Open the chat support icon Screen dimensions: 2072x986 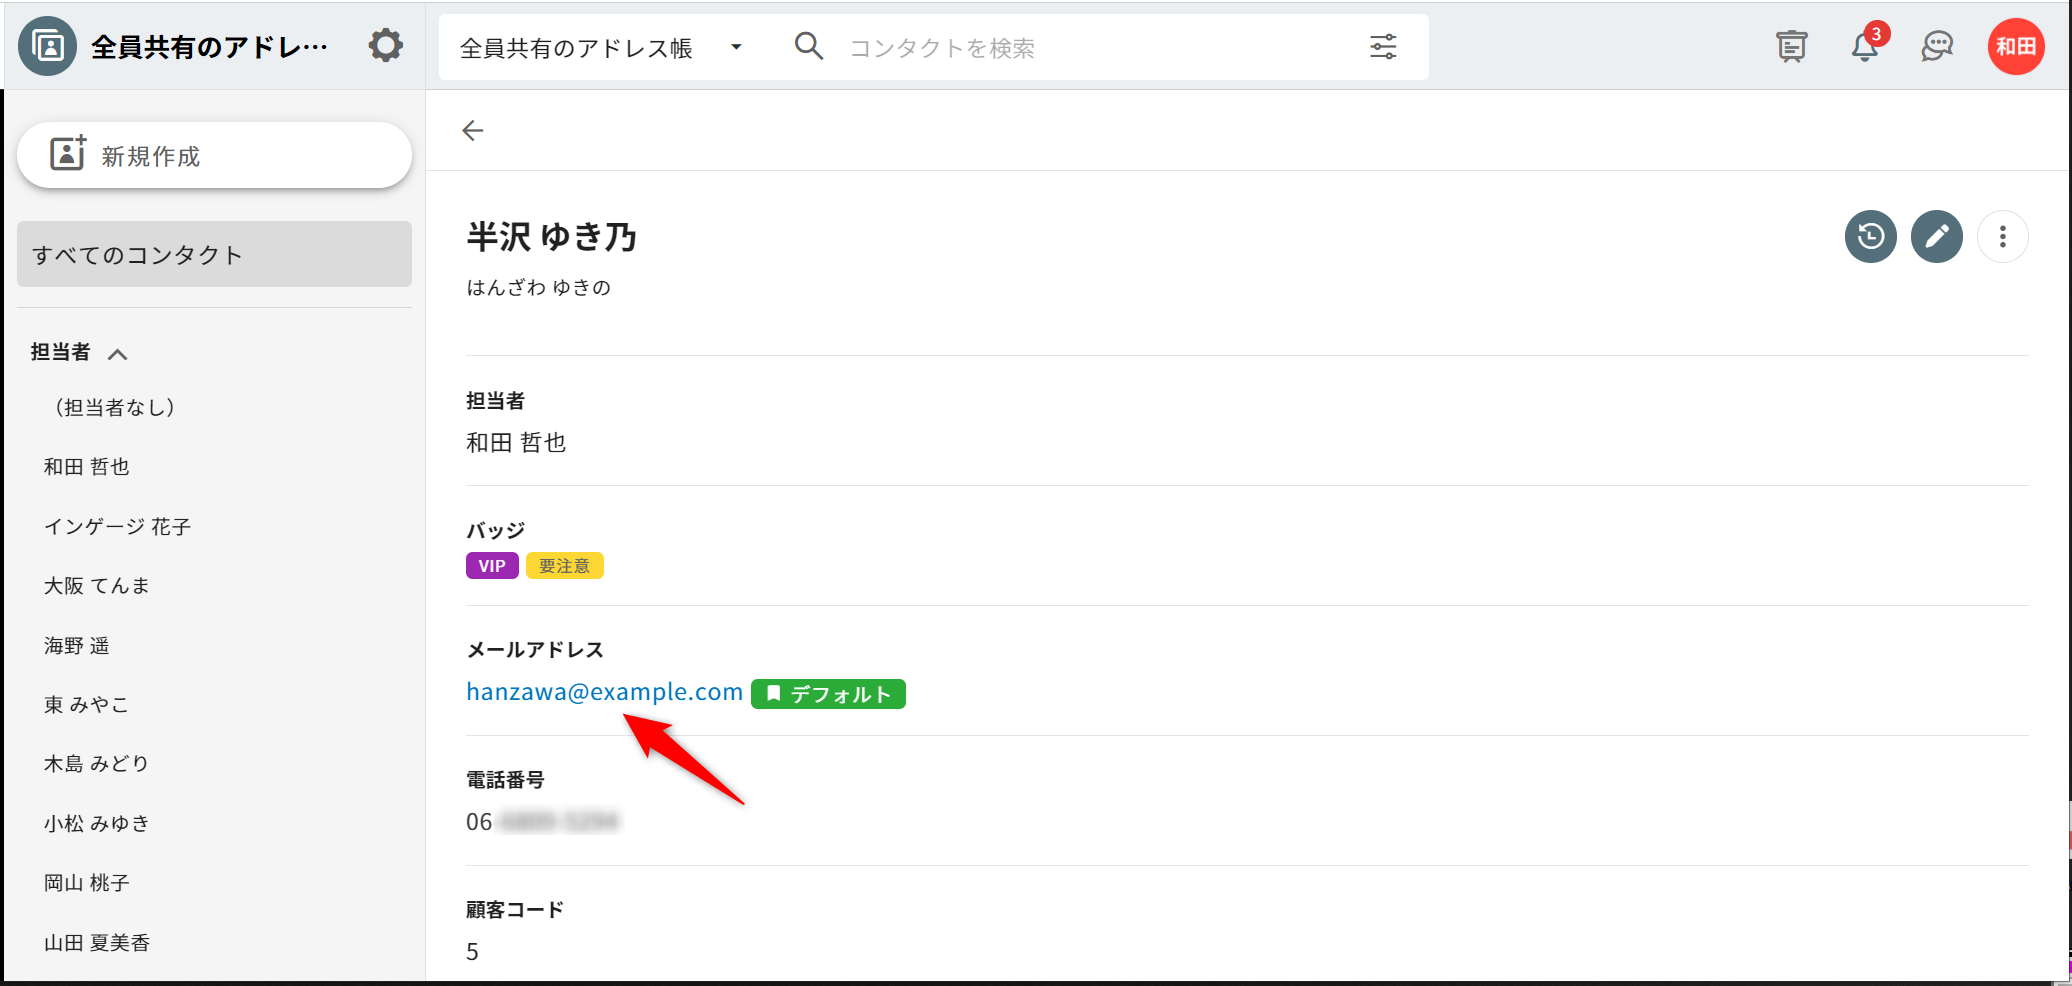(x=1937, y=47)
